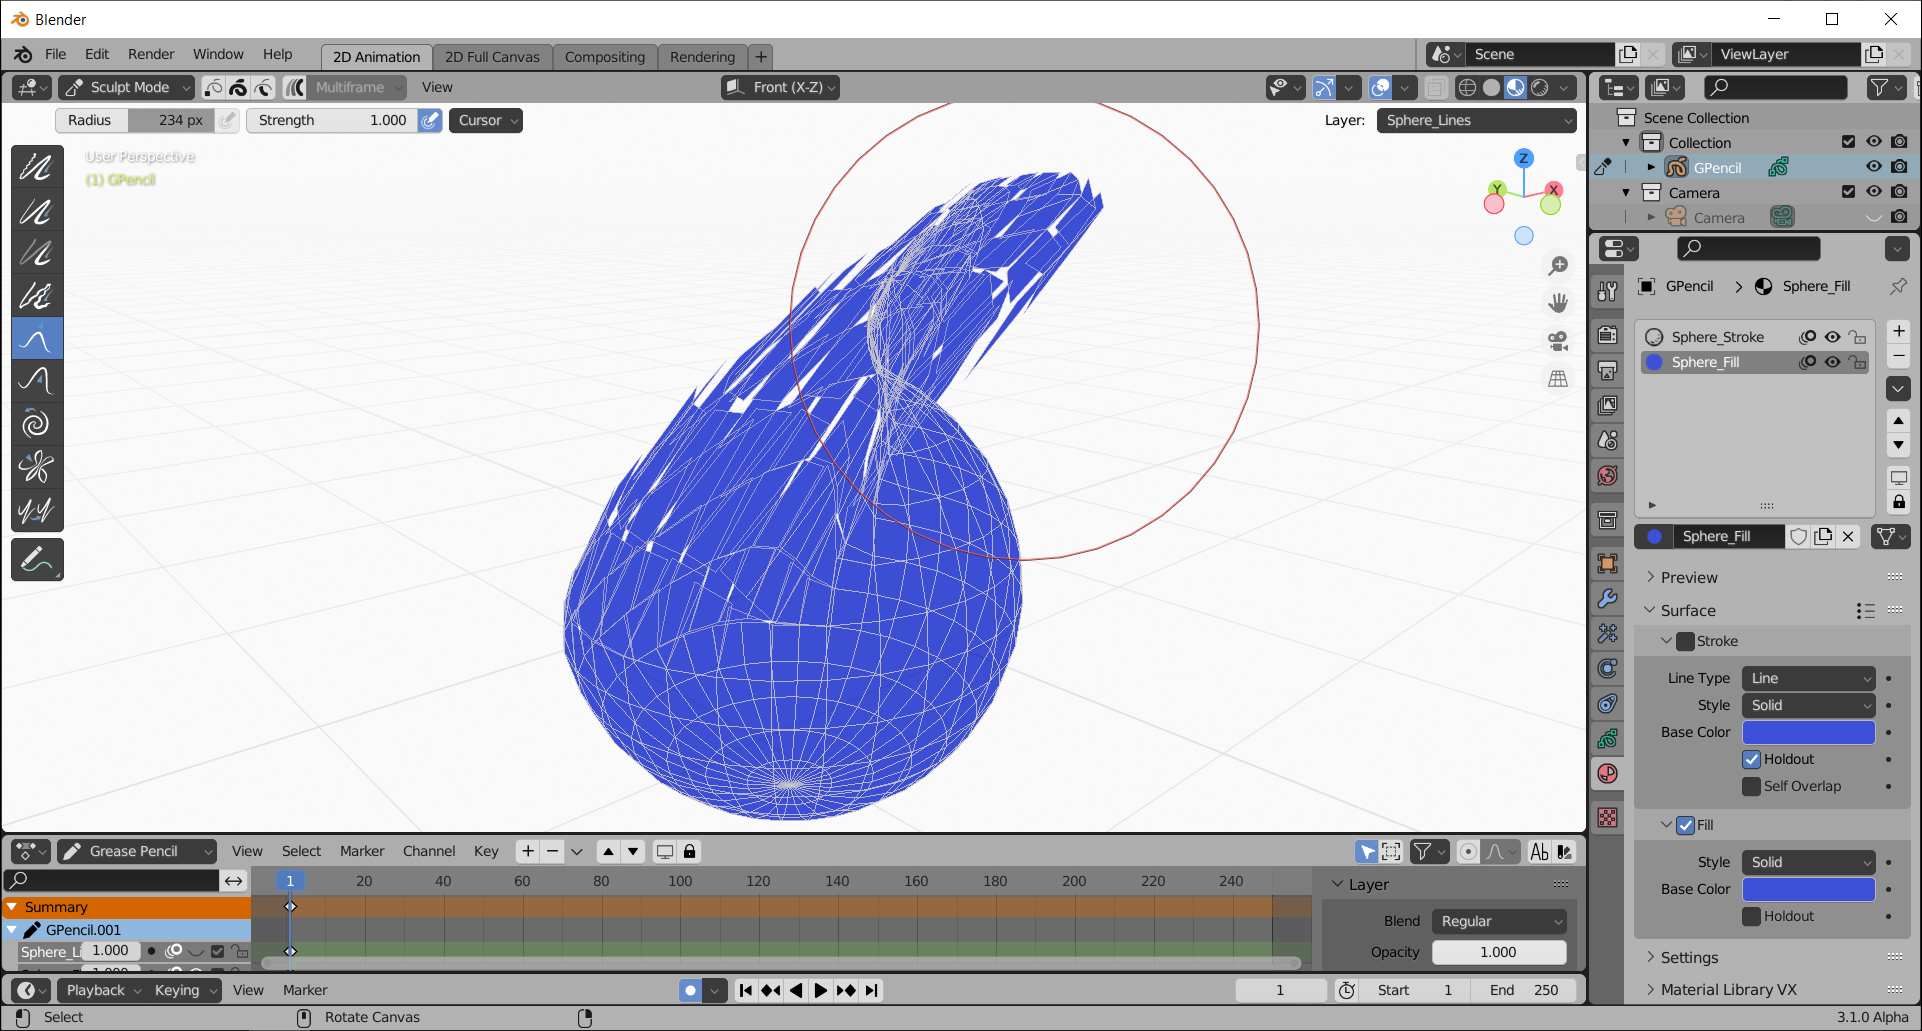The image size is (1922, 1031).
Task: Open the Modifiers wrench properties tab
Action: click(x=1608, y=598)
